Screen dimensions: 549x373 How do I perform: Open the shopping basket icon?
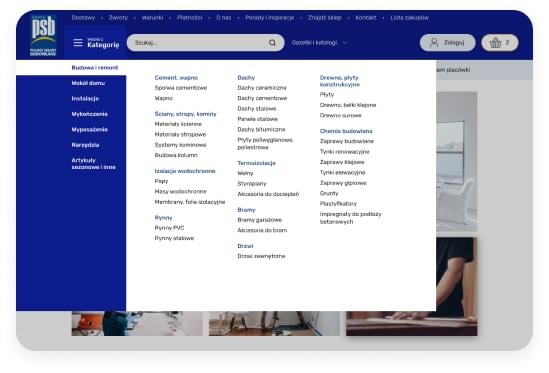coord(495,43)
